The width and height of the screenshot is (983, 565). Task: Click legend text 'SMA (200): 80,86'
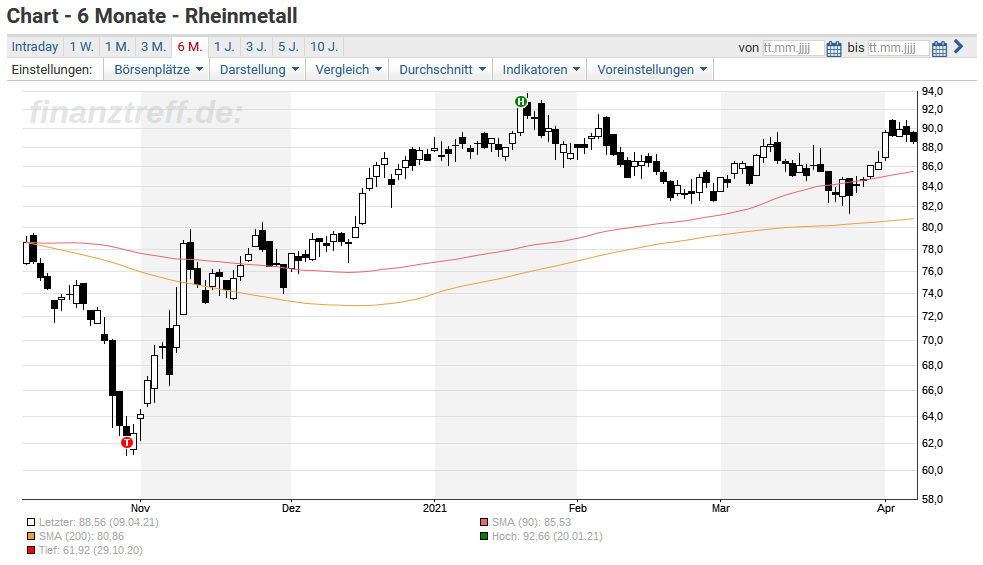click(81, 536)
